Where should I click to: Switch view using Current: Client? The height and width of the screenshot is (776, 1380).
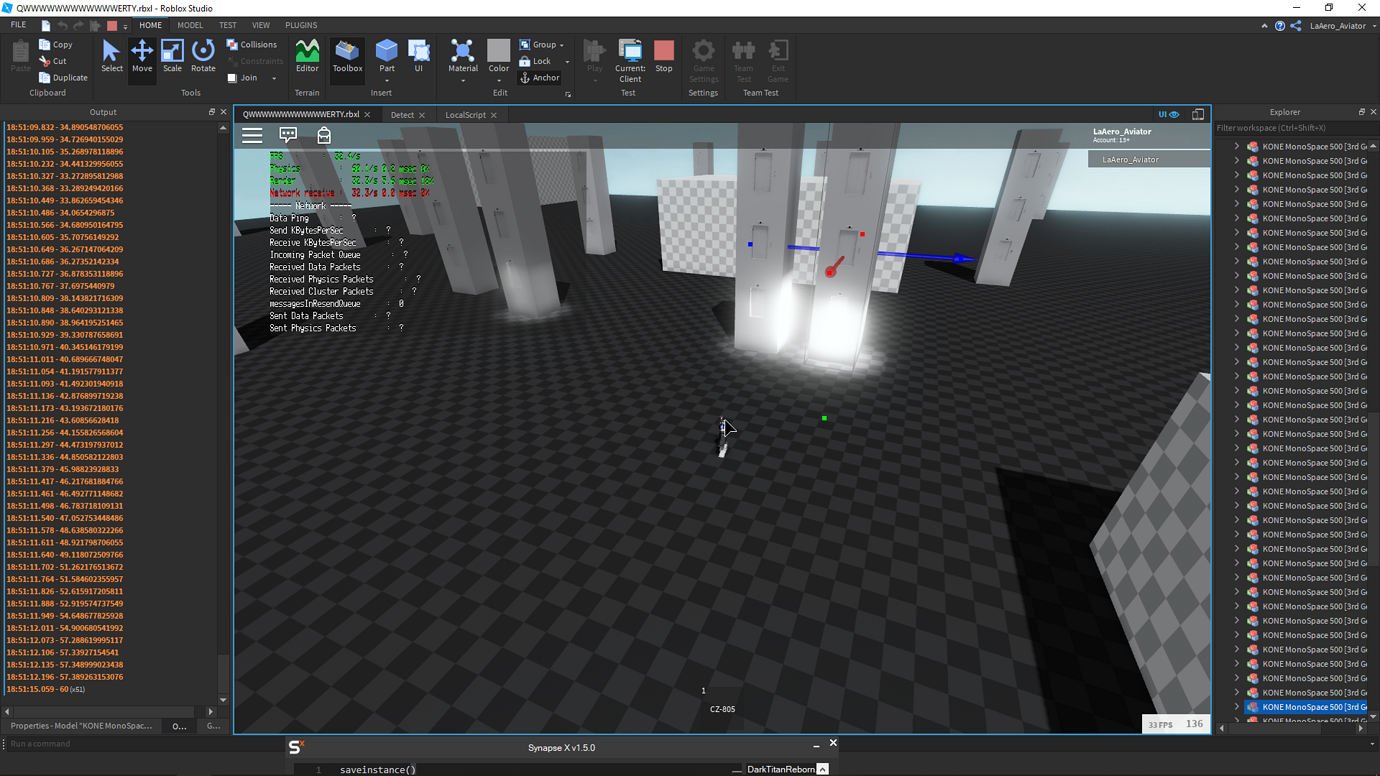point(630,60)
